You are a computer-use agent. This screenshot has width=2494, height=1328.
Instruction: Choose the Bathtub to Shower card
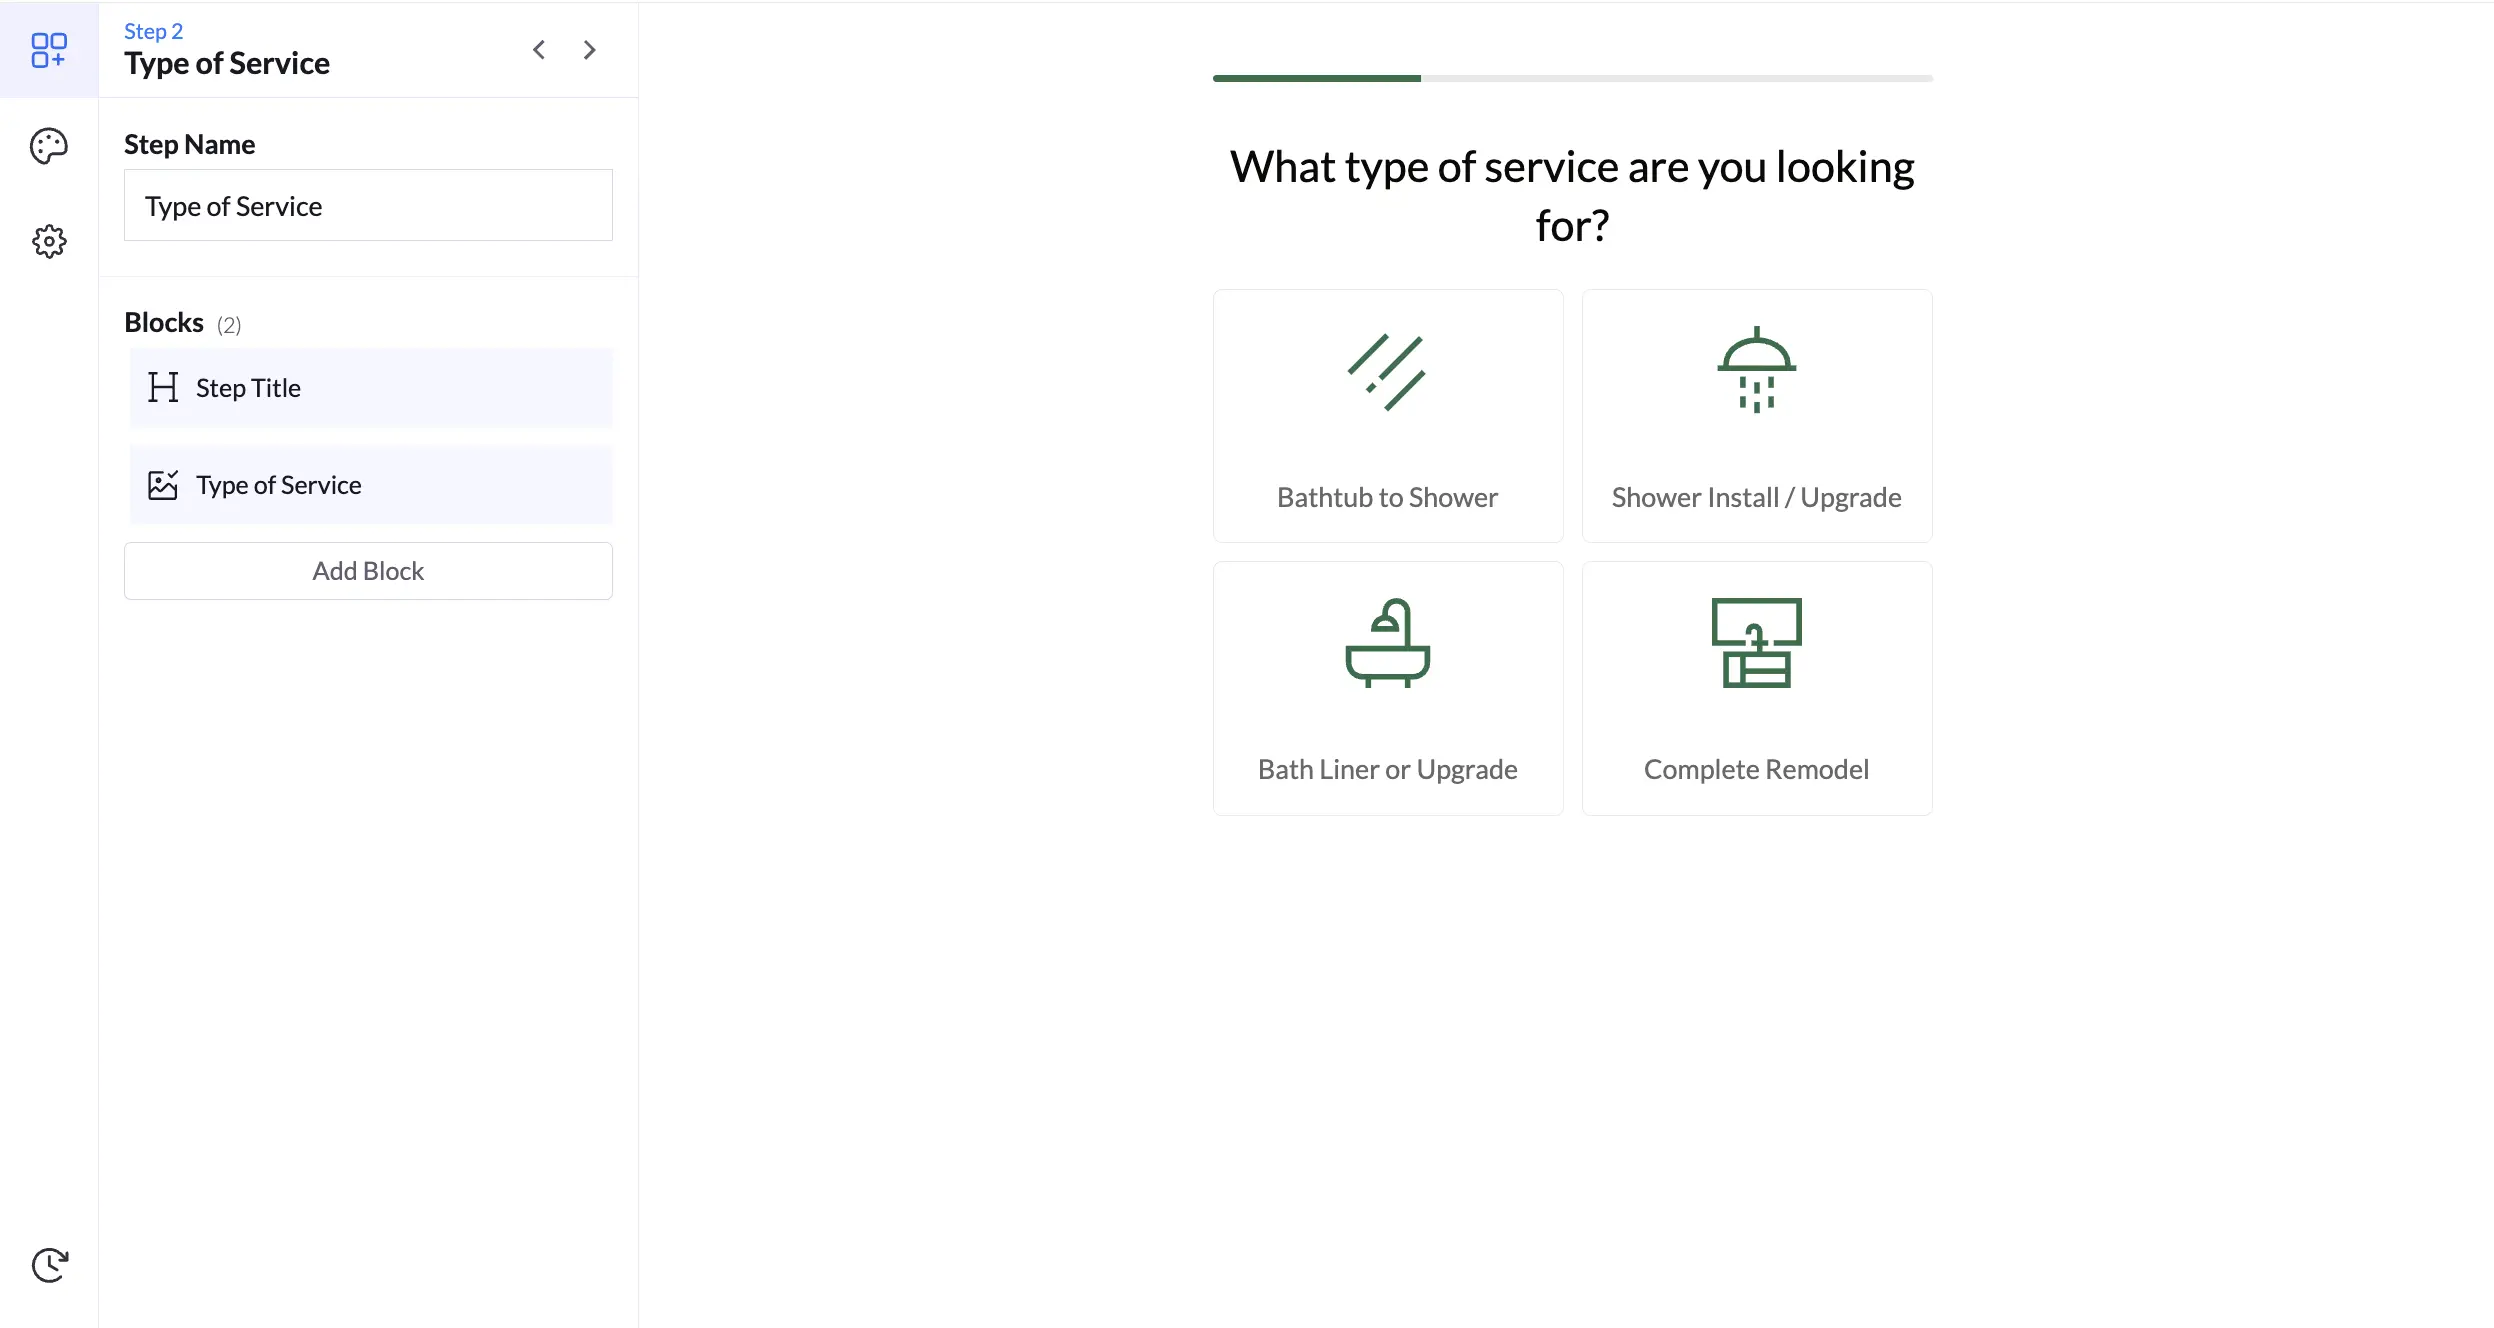pos(1388,416)
